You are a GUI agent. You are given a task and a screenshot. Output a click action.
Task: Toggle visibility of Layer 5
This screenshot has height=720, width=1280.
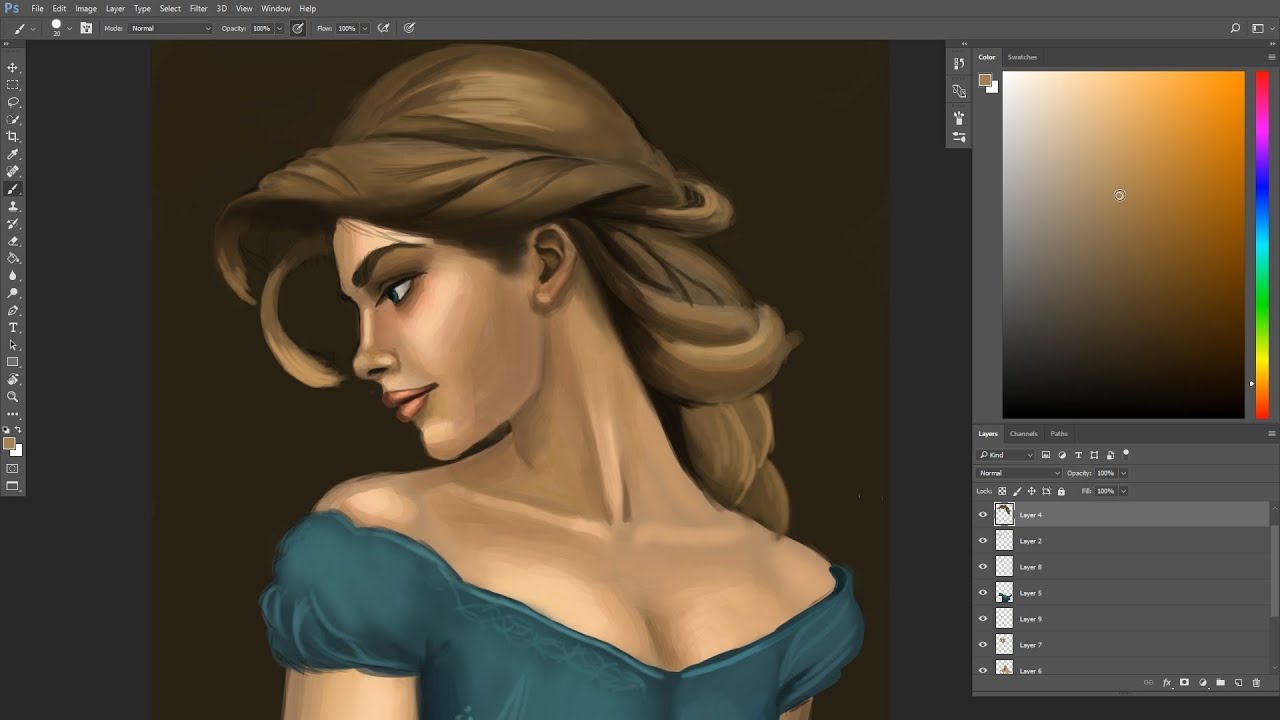click(983, 593)
